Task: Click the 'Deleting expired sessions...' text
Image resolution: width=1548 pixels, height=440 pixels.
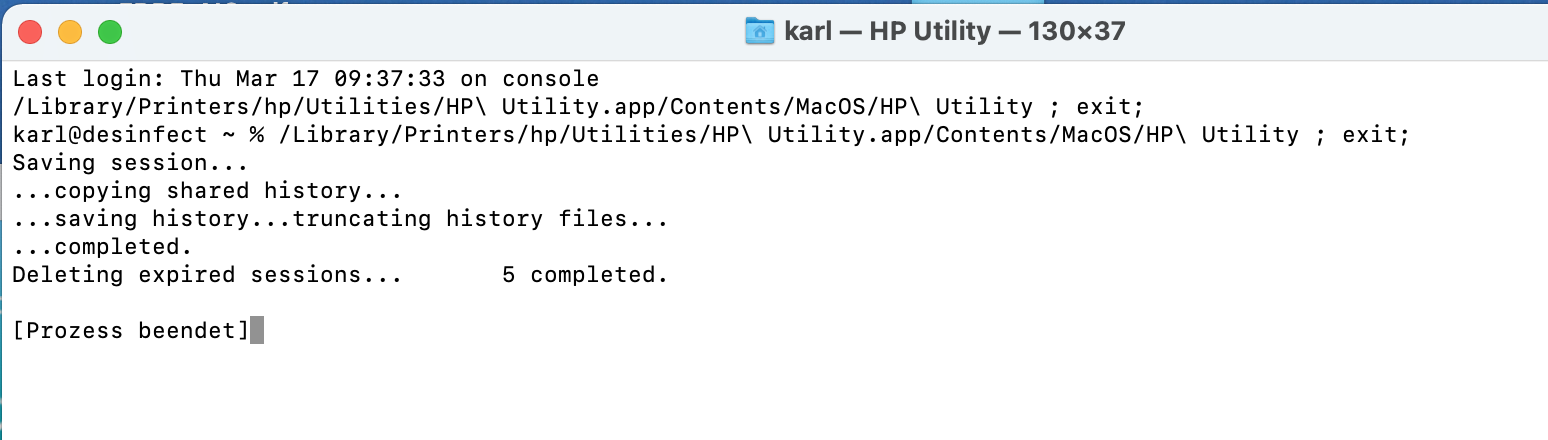Action: 207,274
